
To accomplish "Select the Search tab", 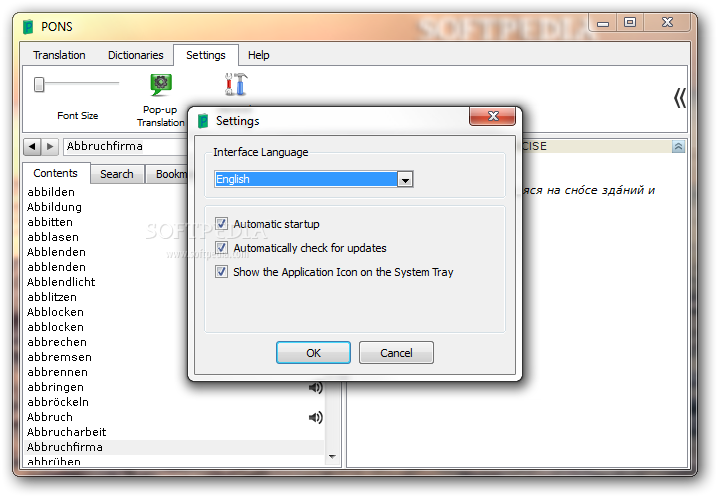I will click(117, 174).
